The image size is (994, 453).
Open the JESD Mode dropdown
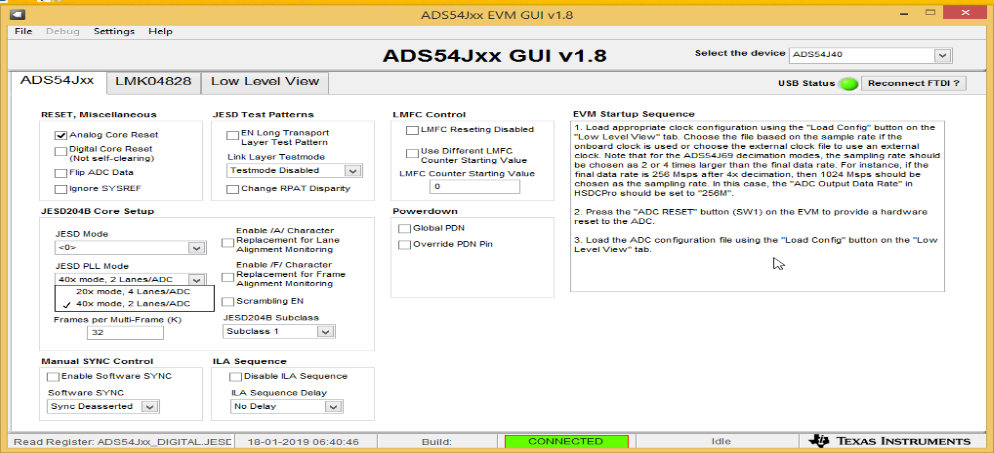pos(131,248)
